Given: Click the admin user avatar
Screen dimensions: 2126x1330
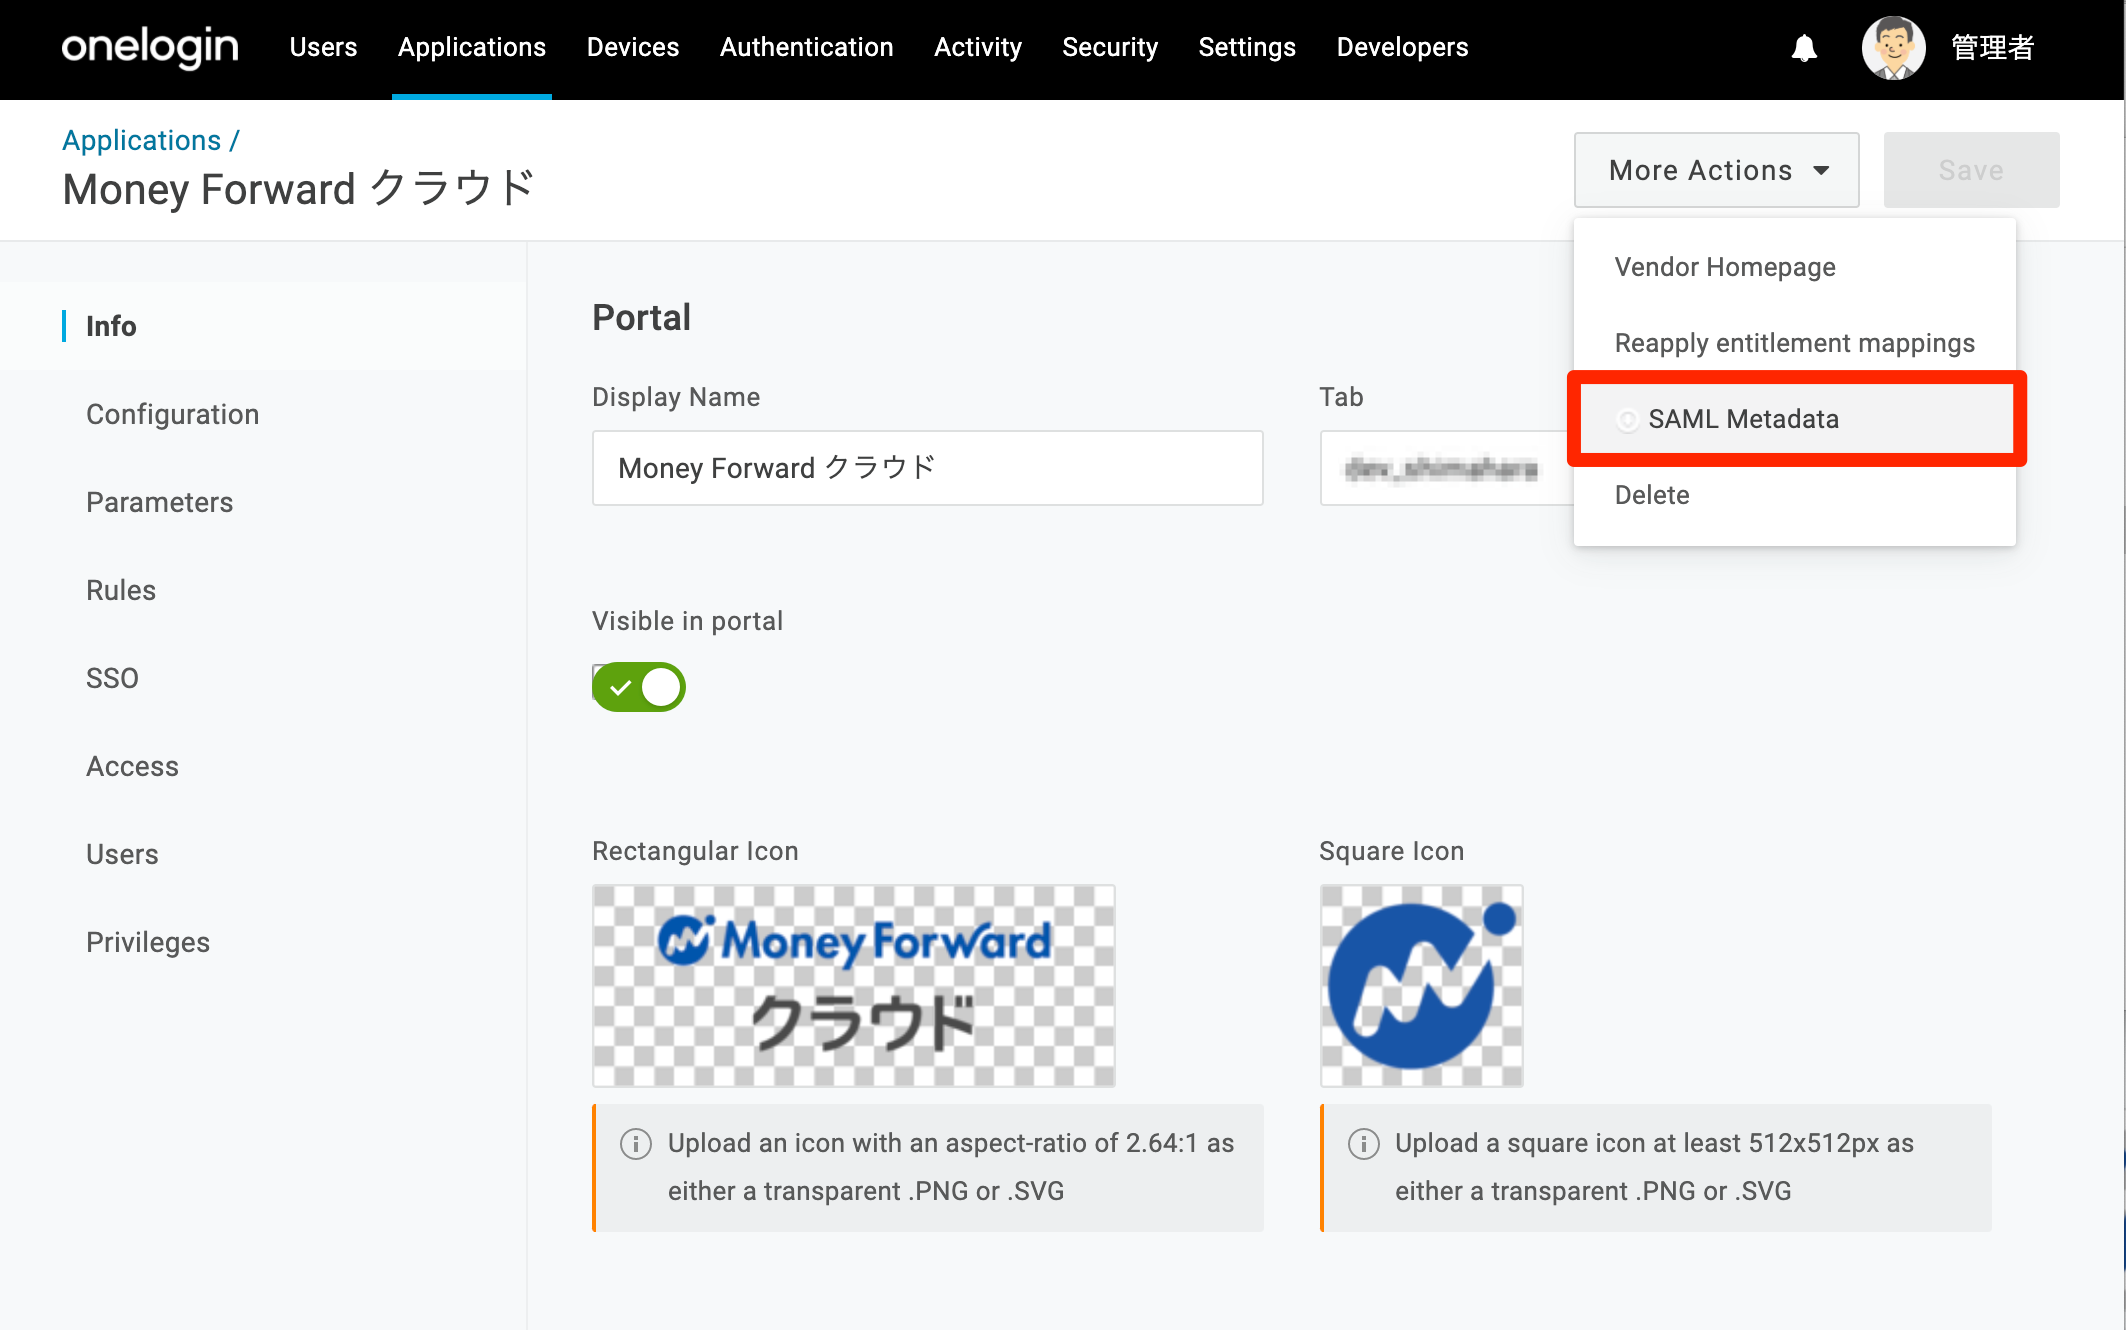Looking at the screenshot, I should [1893, 48].
